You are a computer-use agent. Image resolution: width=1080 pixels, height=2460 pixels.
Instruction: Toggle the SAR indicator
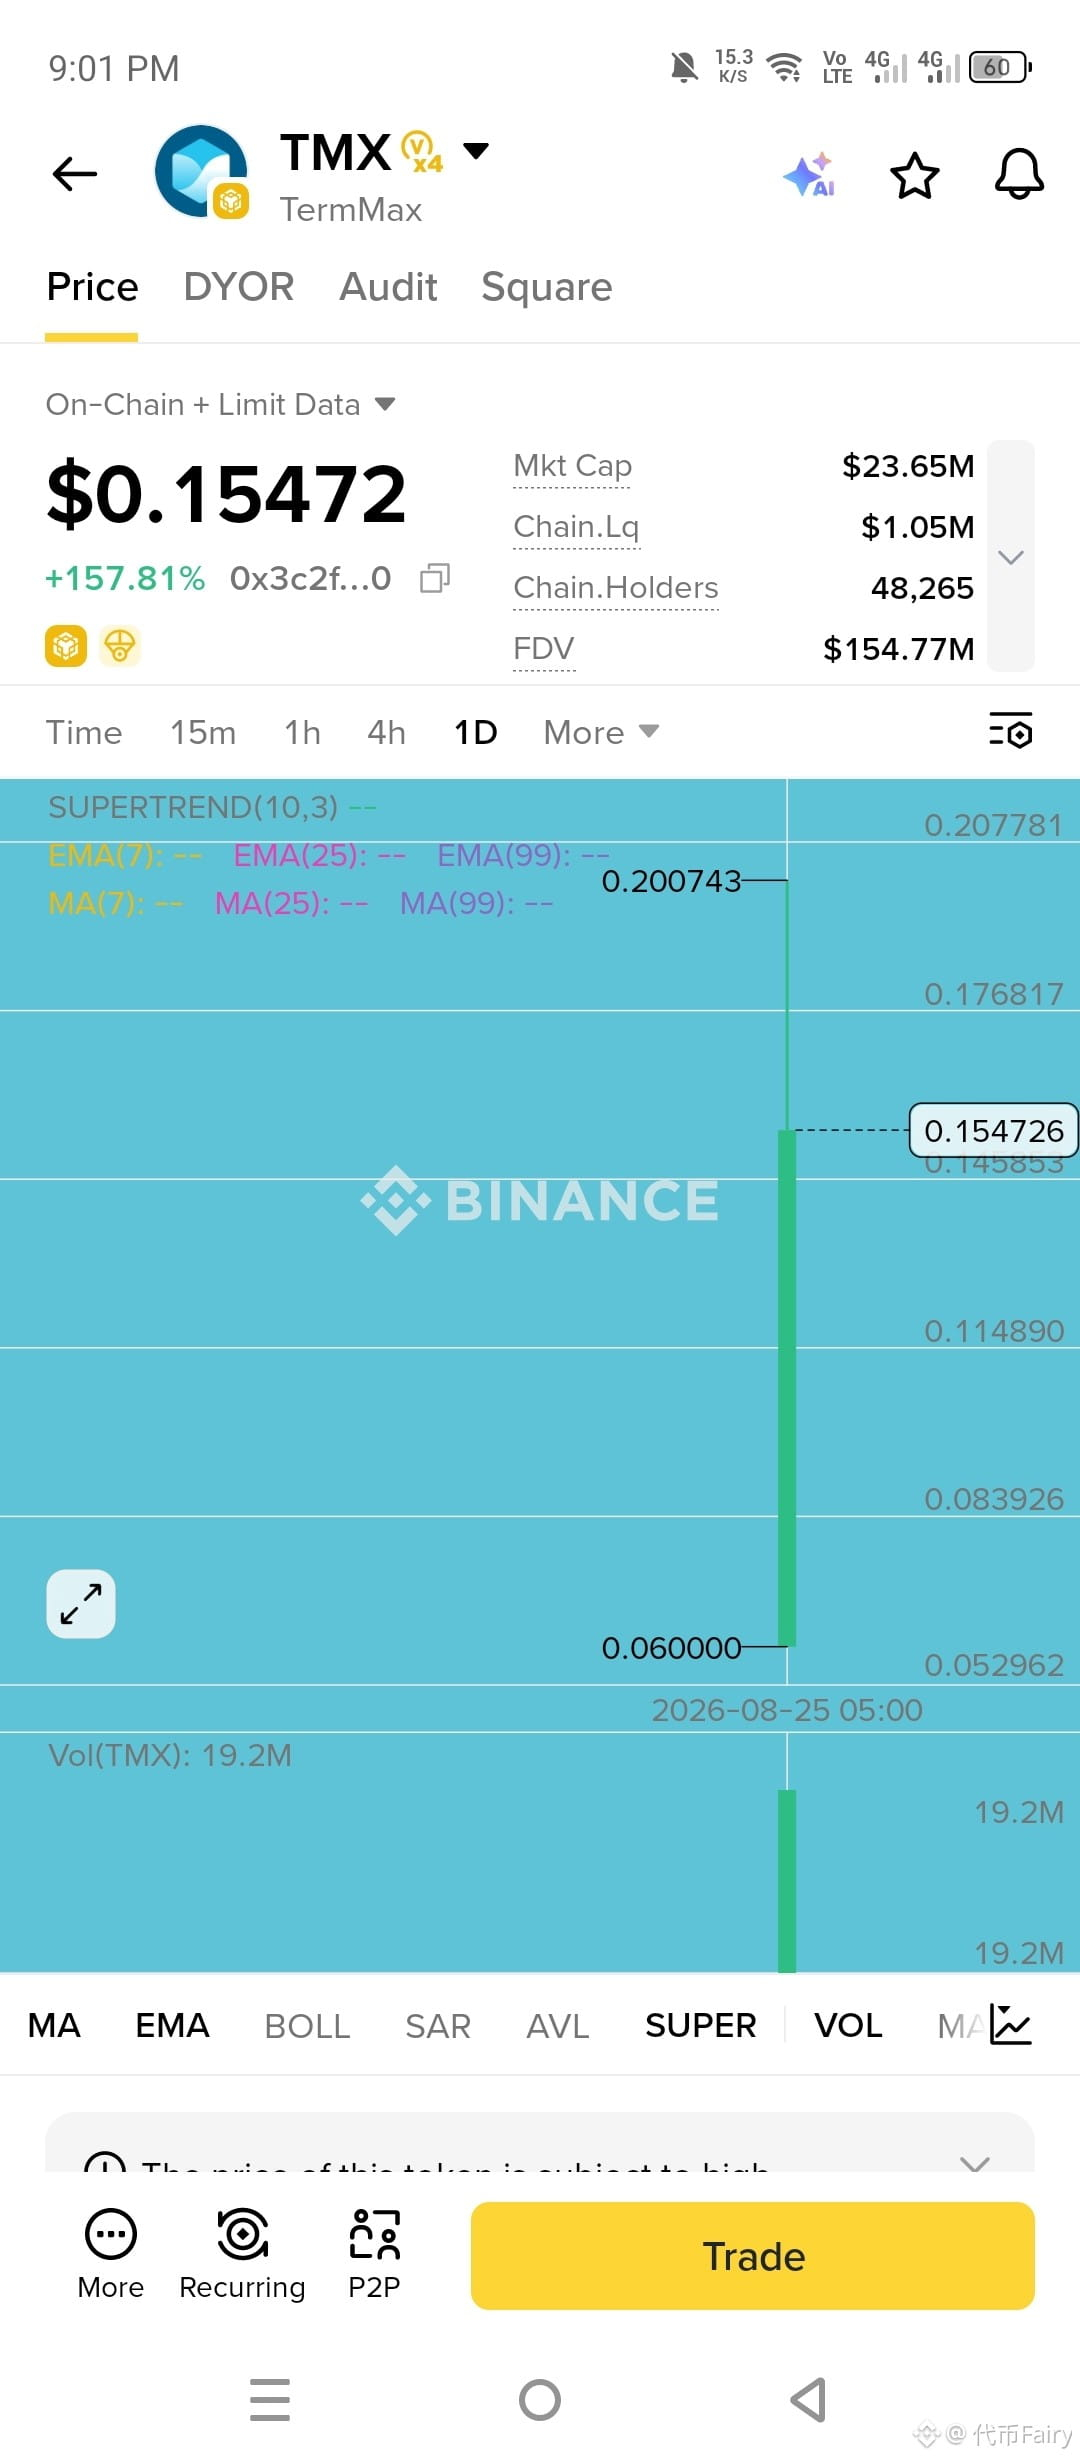(438, 2025)
